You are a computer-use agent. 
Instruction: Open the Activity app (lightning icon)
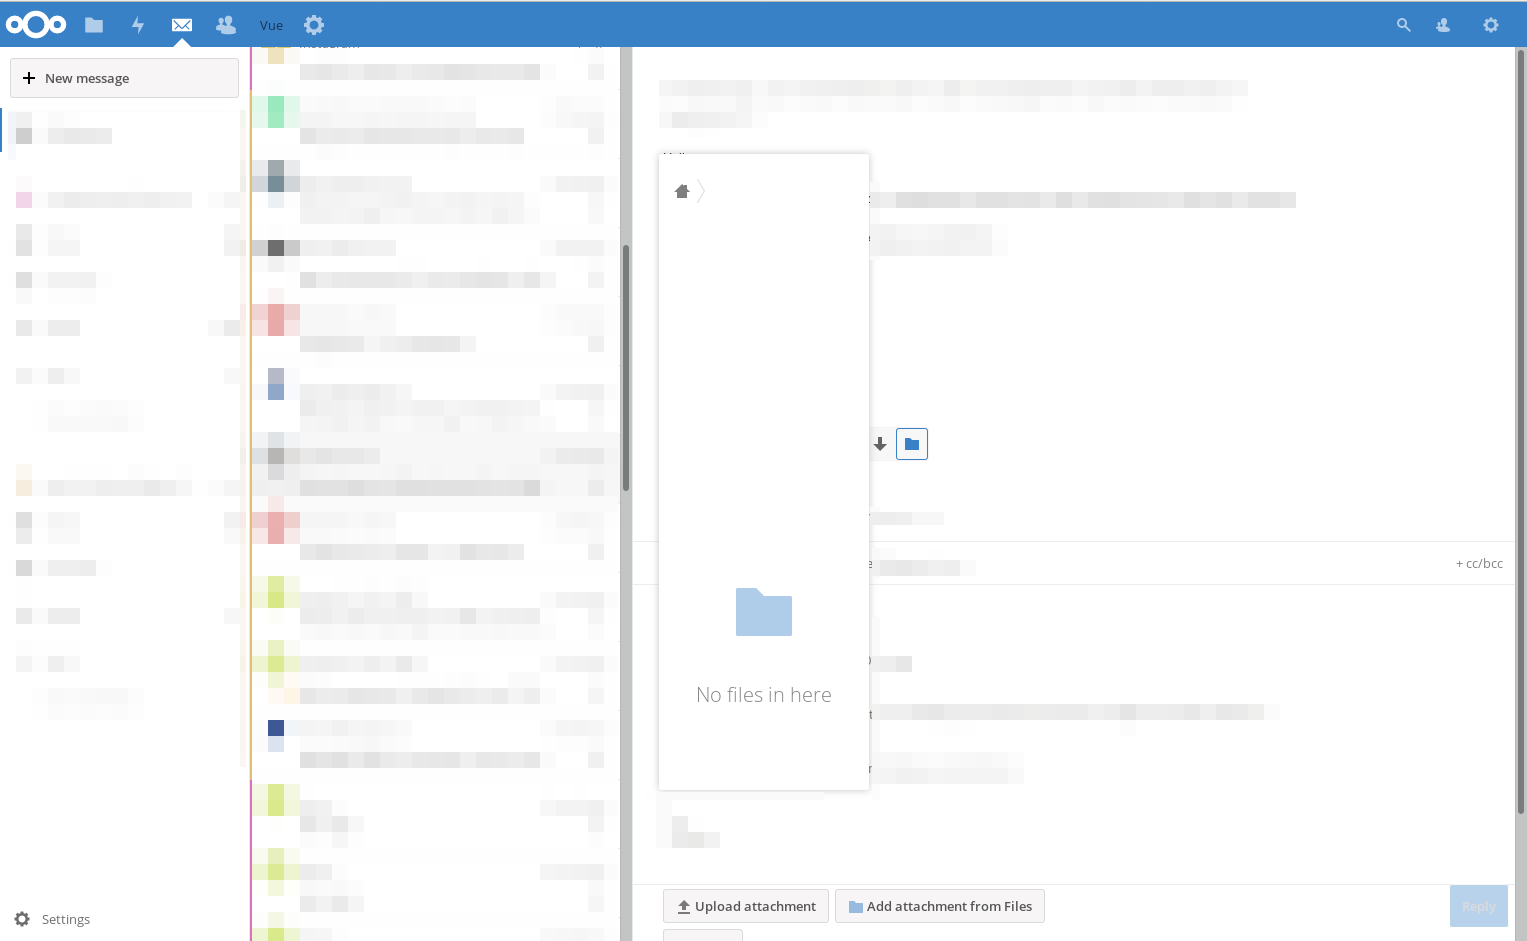pyautogui.click(x=138, y=24)
